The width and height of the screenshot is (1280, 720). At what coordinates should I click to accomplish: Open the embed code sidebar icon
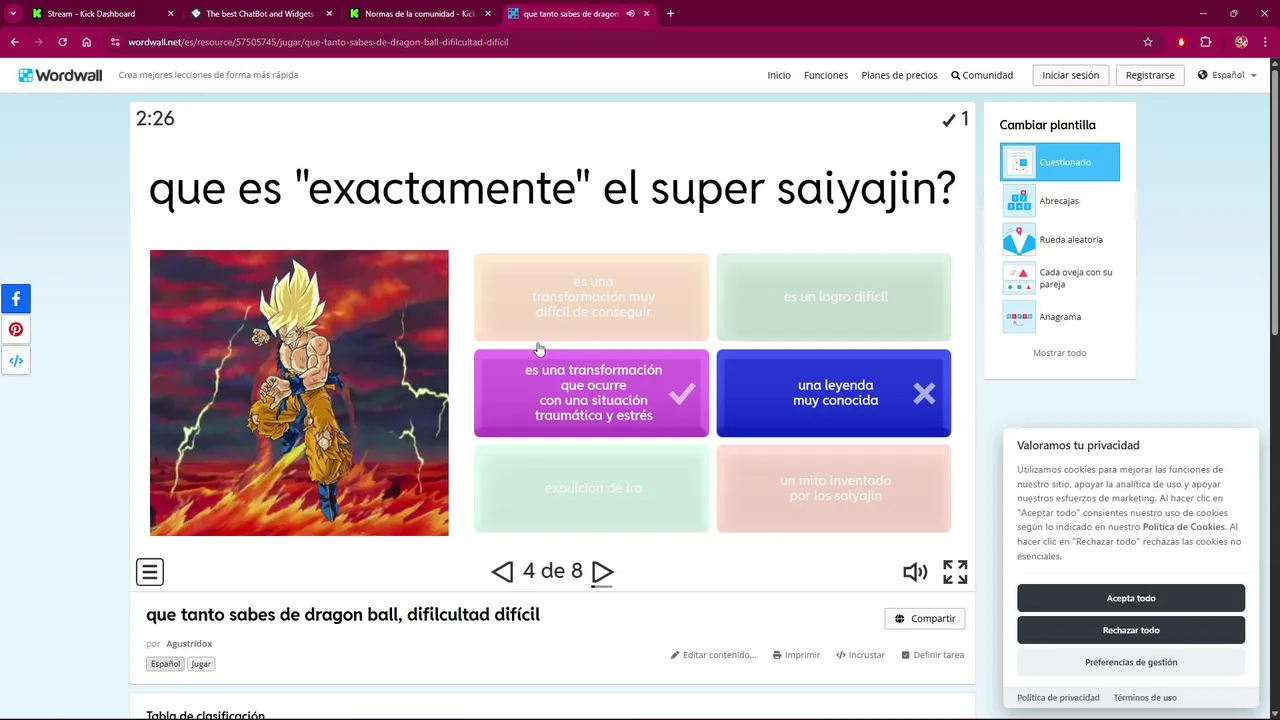[x=16, y=360]
